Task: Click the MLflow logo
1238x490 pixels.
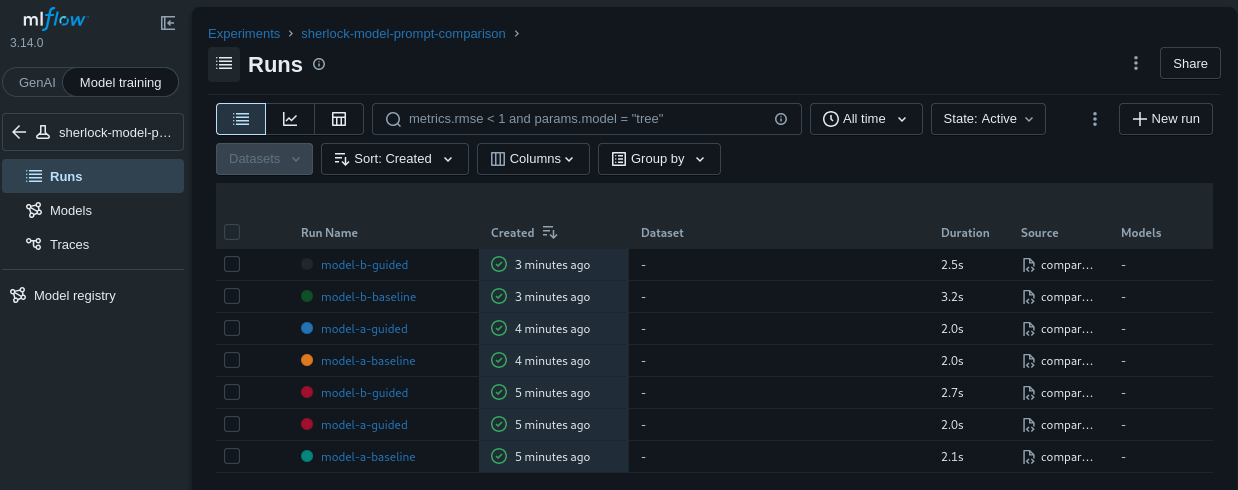Action: point(56,18)
